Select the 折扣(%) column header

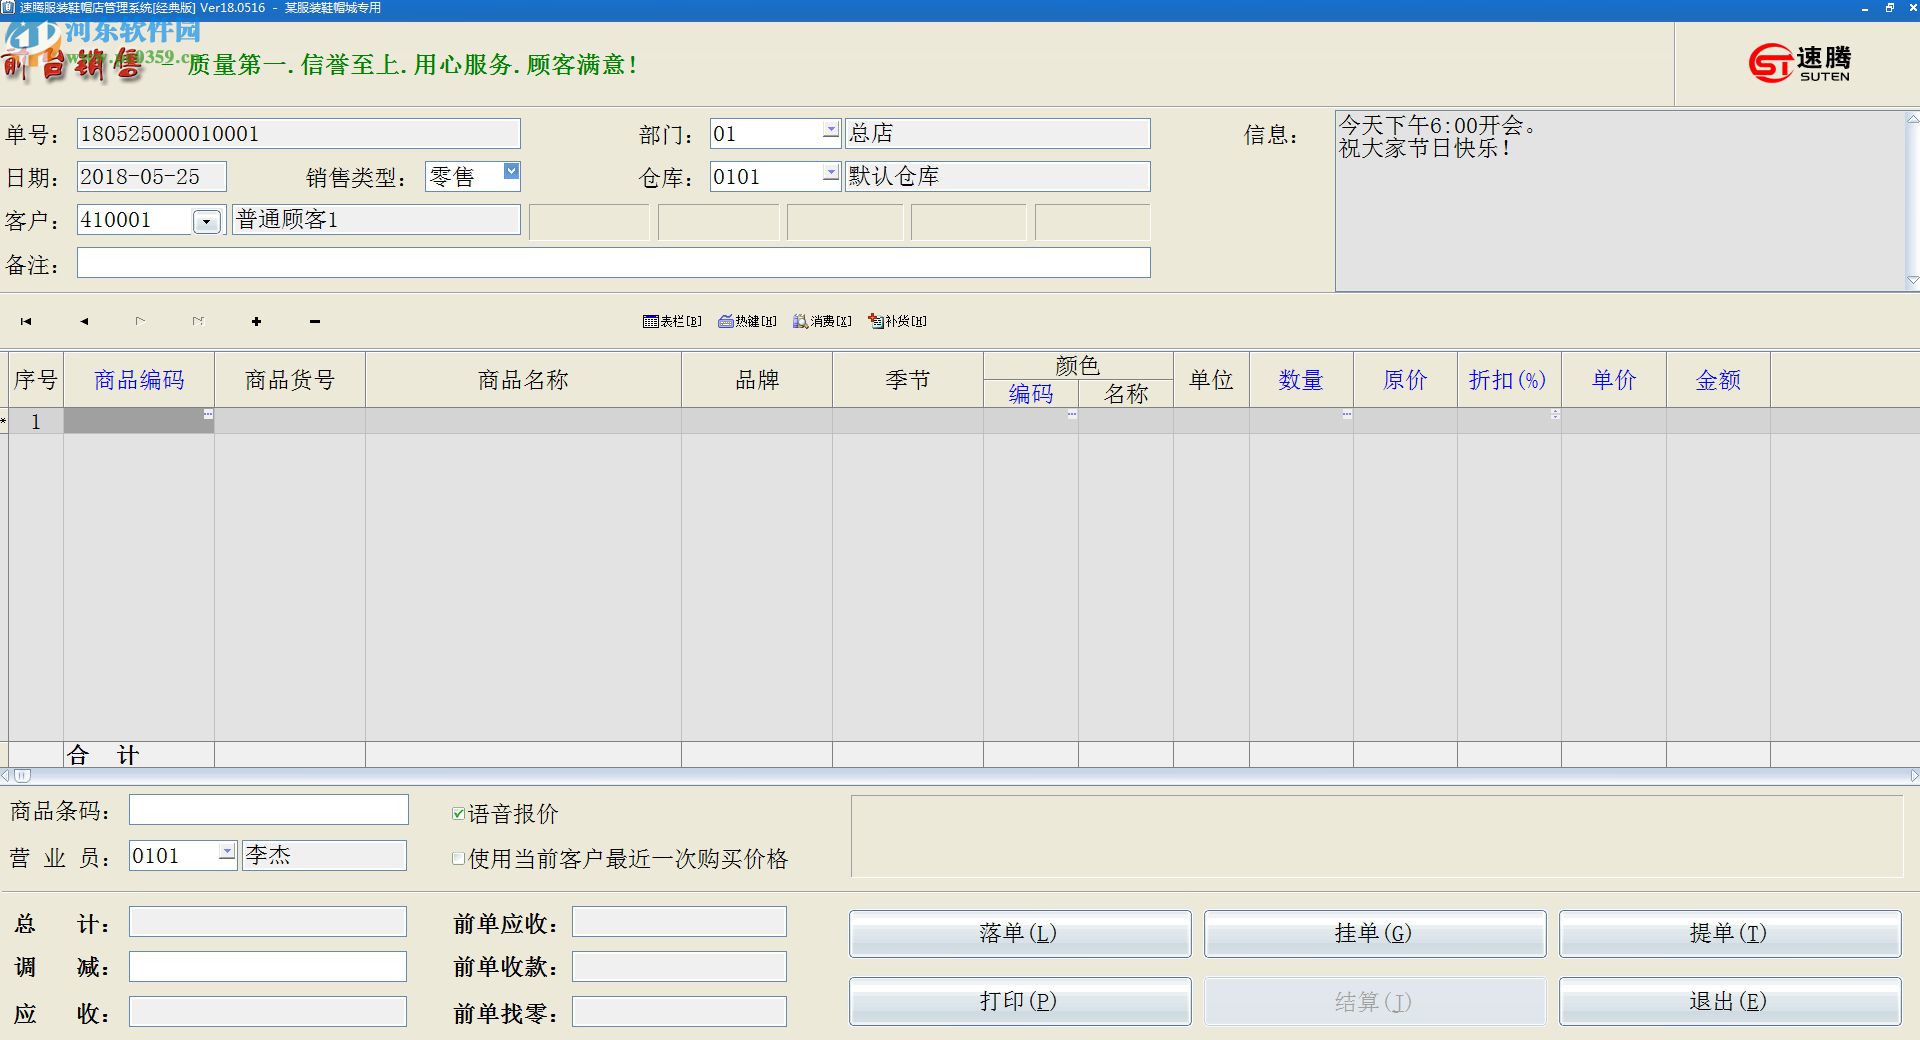[x=1509, y=380]
